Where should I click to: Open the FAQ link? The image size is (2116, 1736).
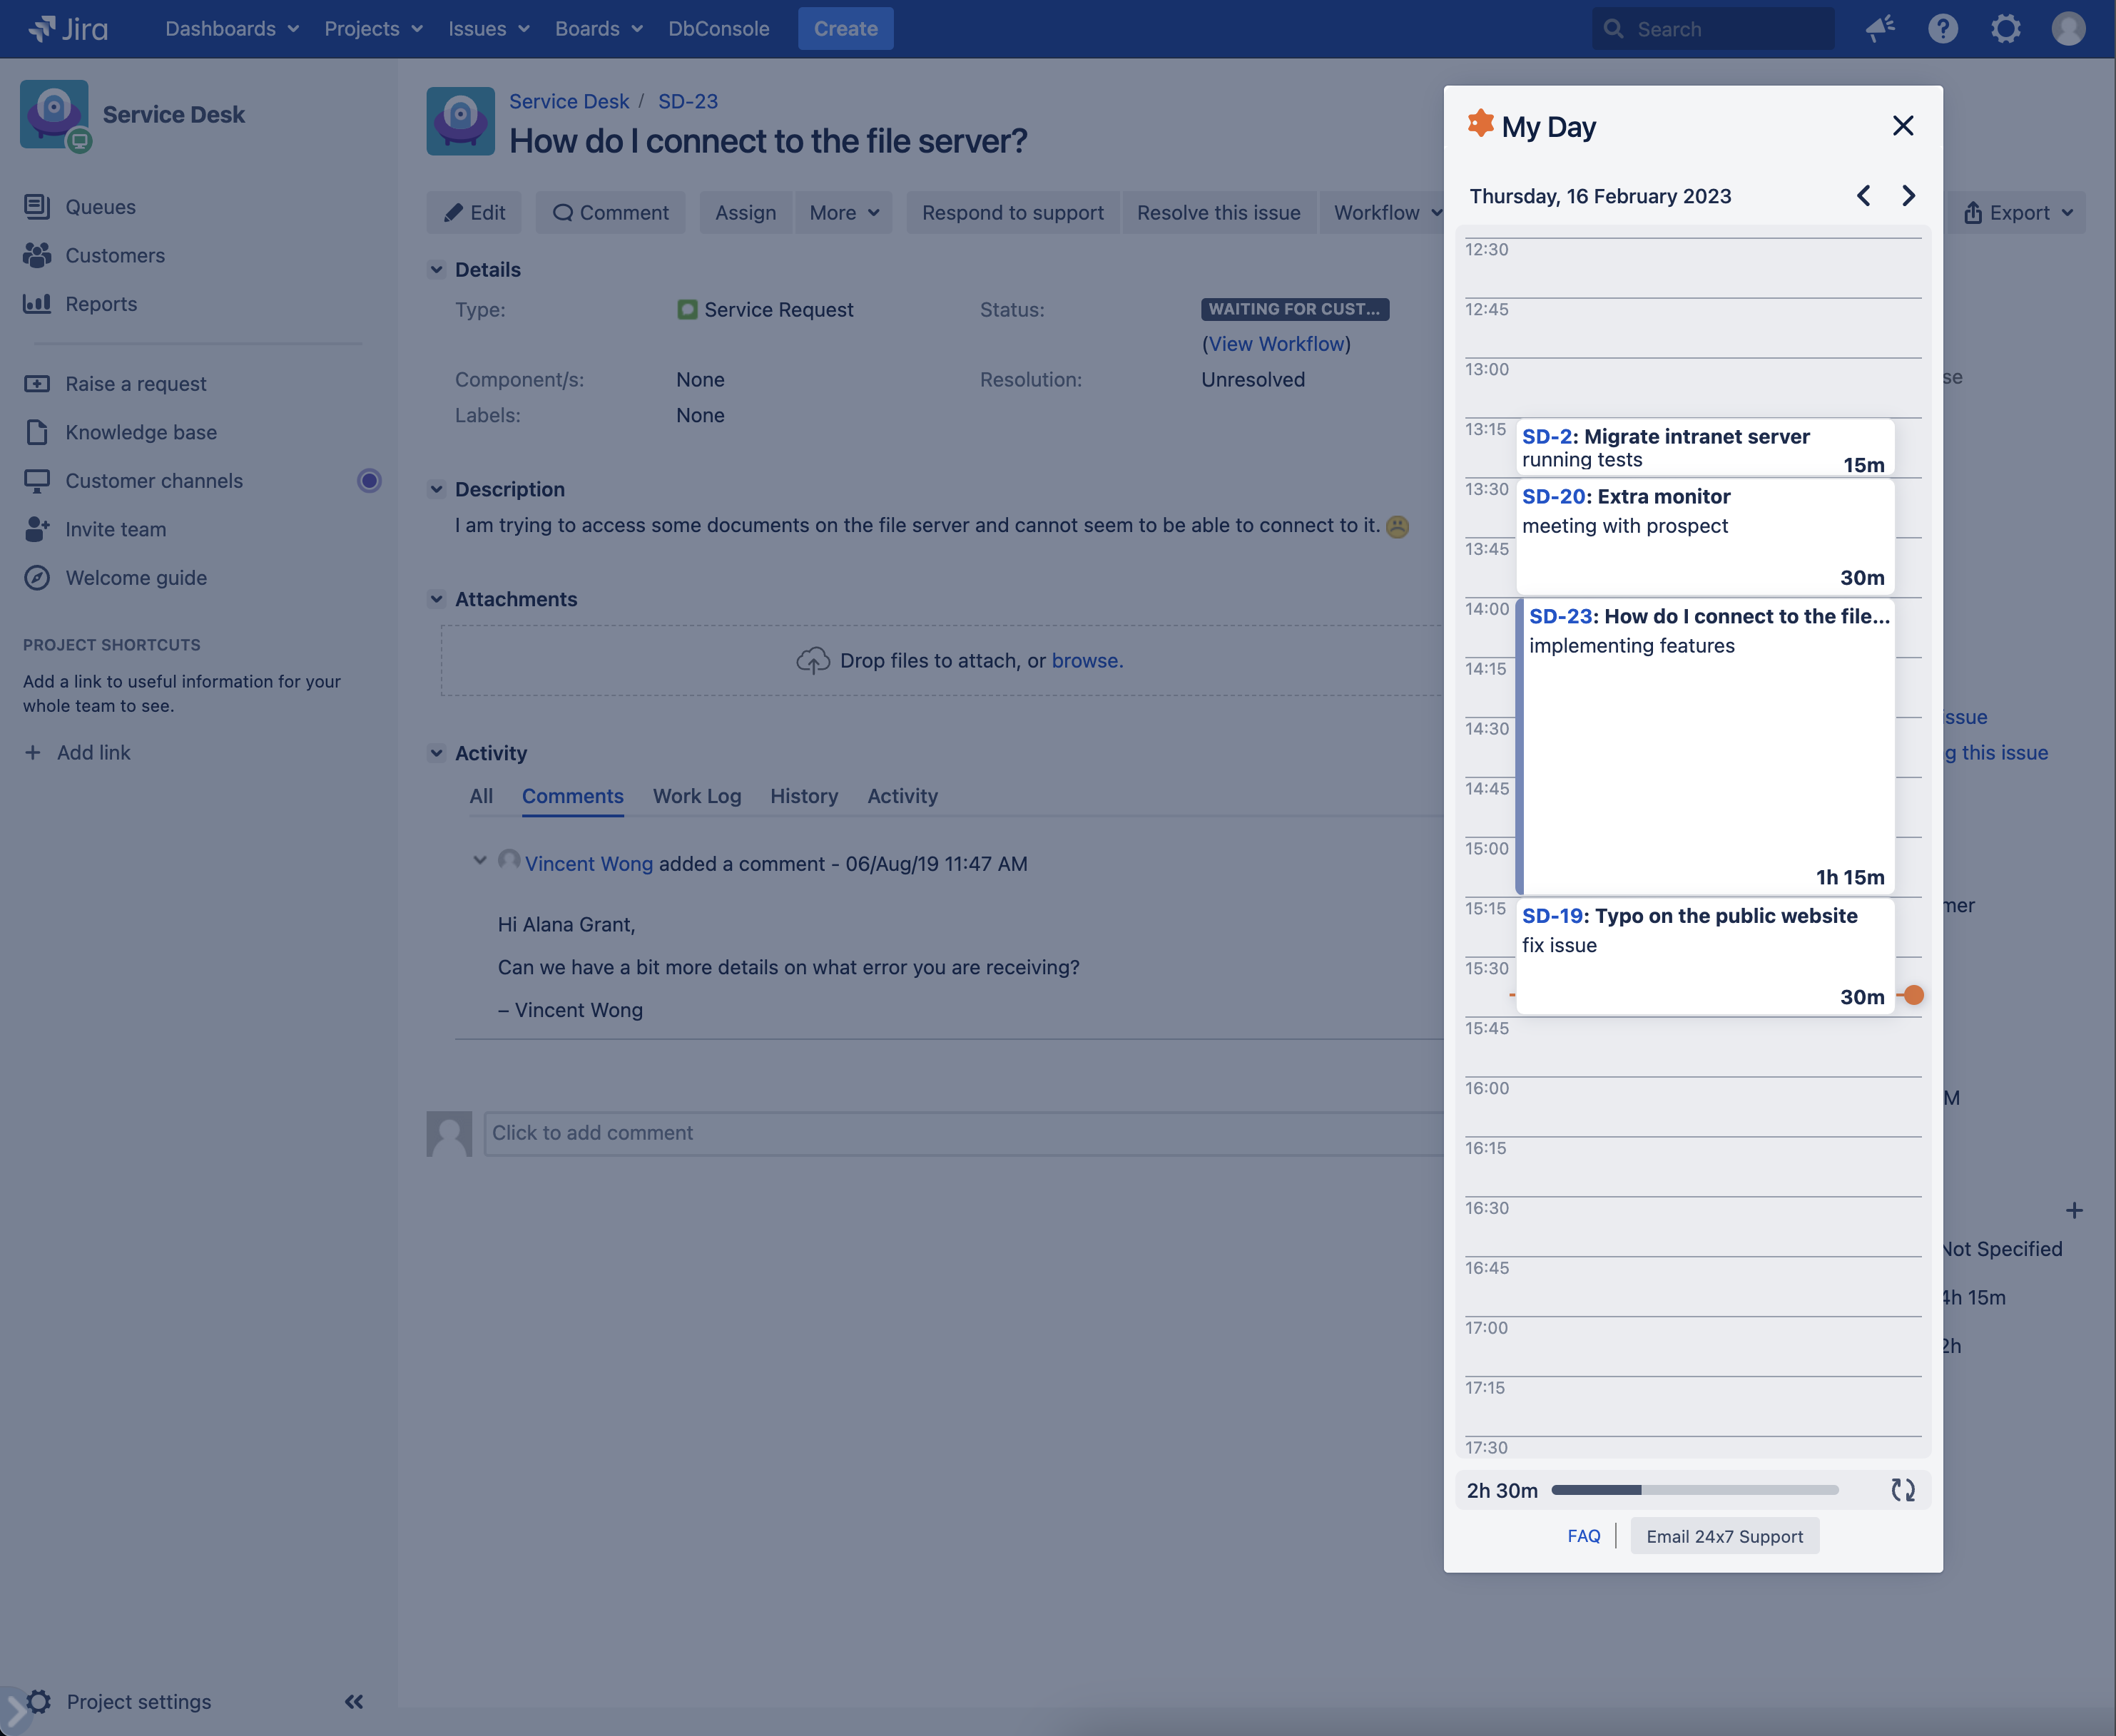pos(1583,1536)
